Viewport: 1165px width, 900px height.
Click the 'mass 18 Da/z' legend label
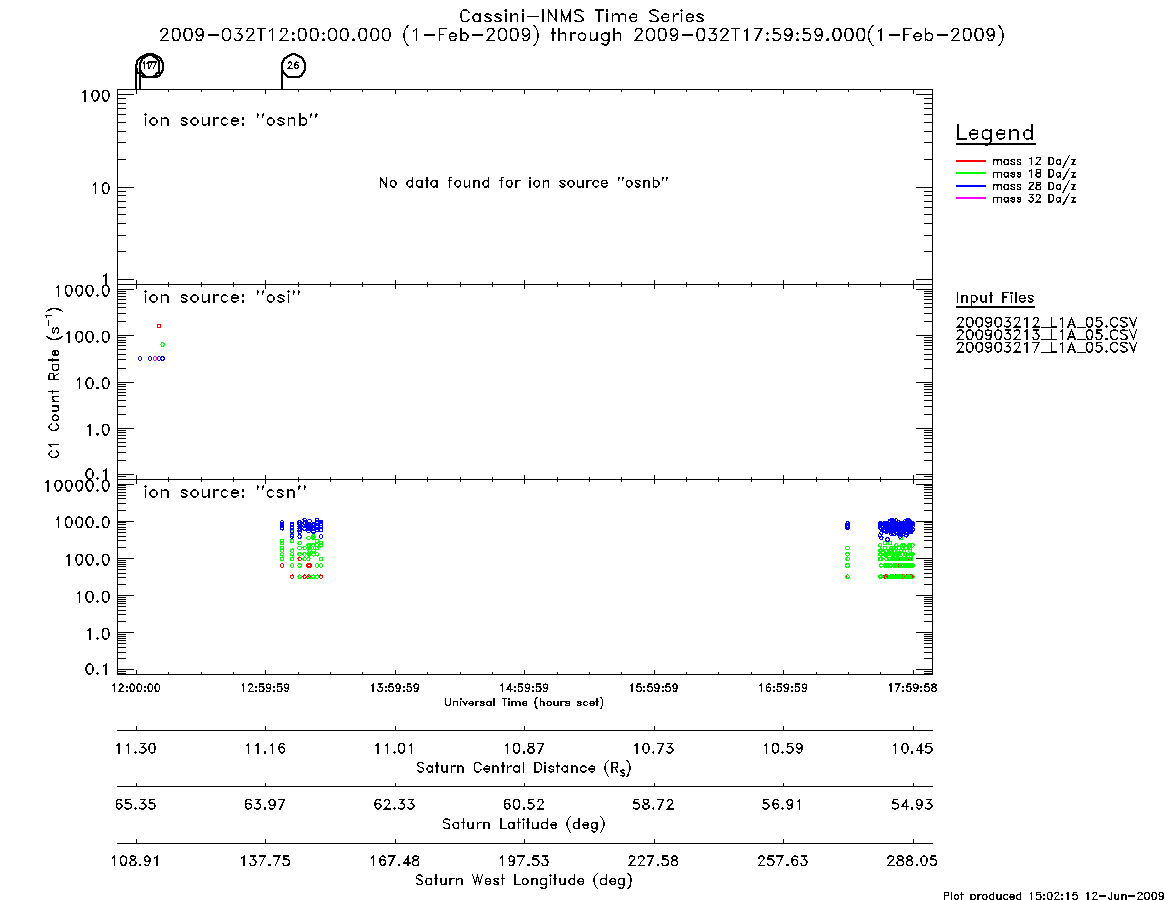(1034, 174)
